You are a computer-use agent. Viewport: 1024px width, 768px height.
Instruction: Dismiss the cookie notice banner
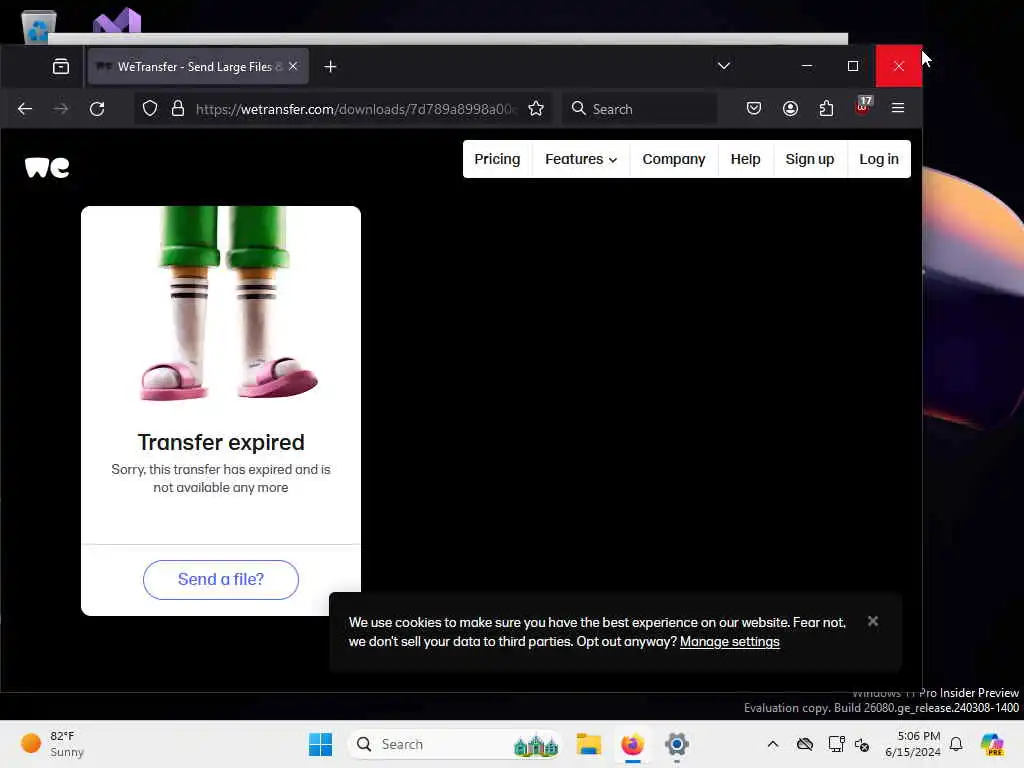click(x=873, y=621)
